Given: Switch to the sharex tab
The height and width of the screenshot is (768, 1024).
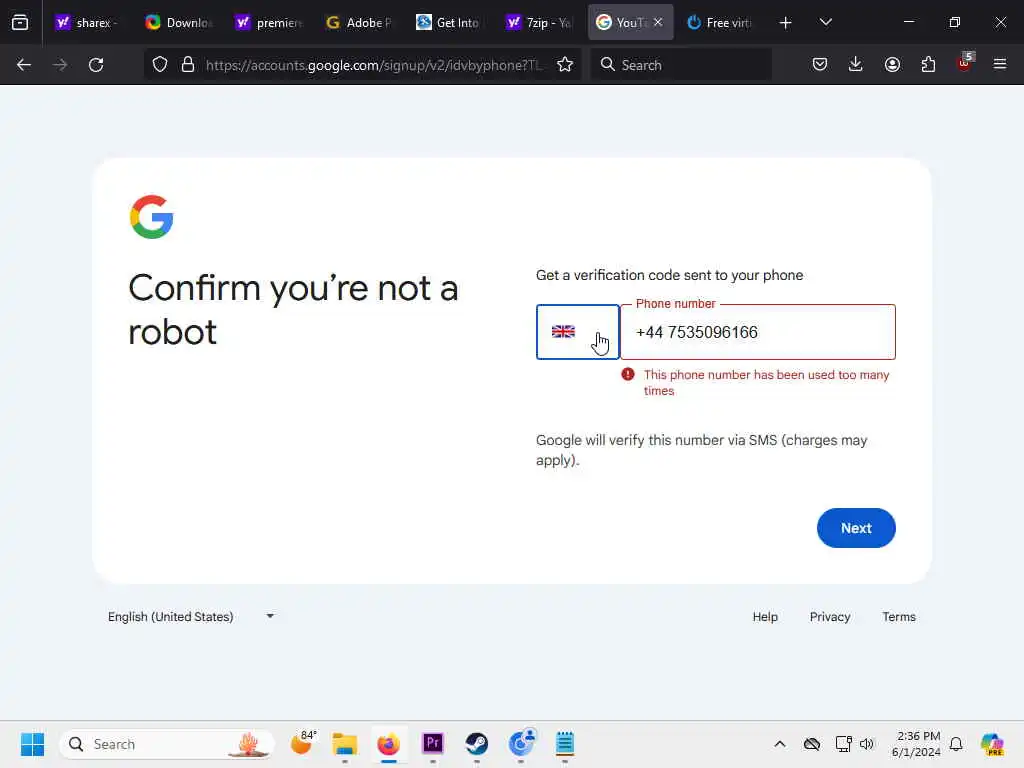Looking at the screenshot, I should pyautogui.click(x=88, y=23).
